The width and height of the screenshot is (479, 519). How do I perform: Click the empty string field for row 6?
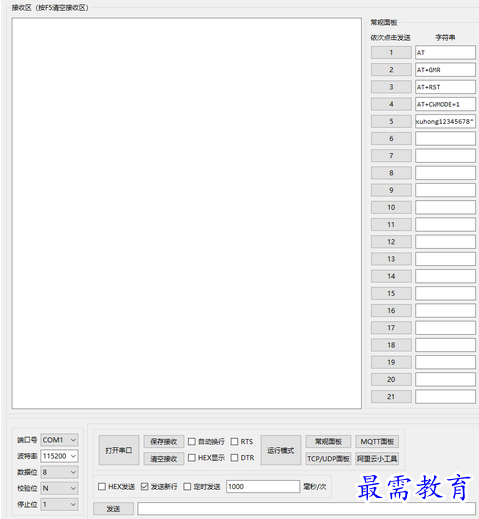(445, 138)
